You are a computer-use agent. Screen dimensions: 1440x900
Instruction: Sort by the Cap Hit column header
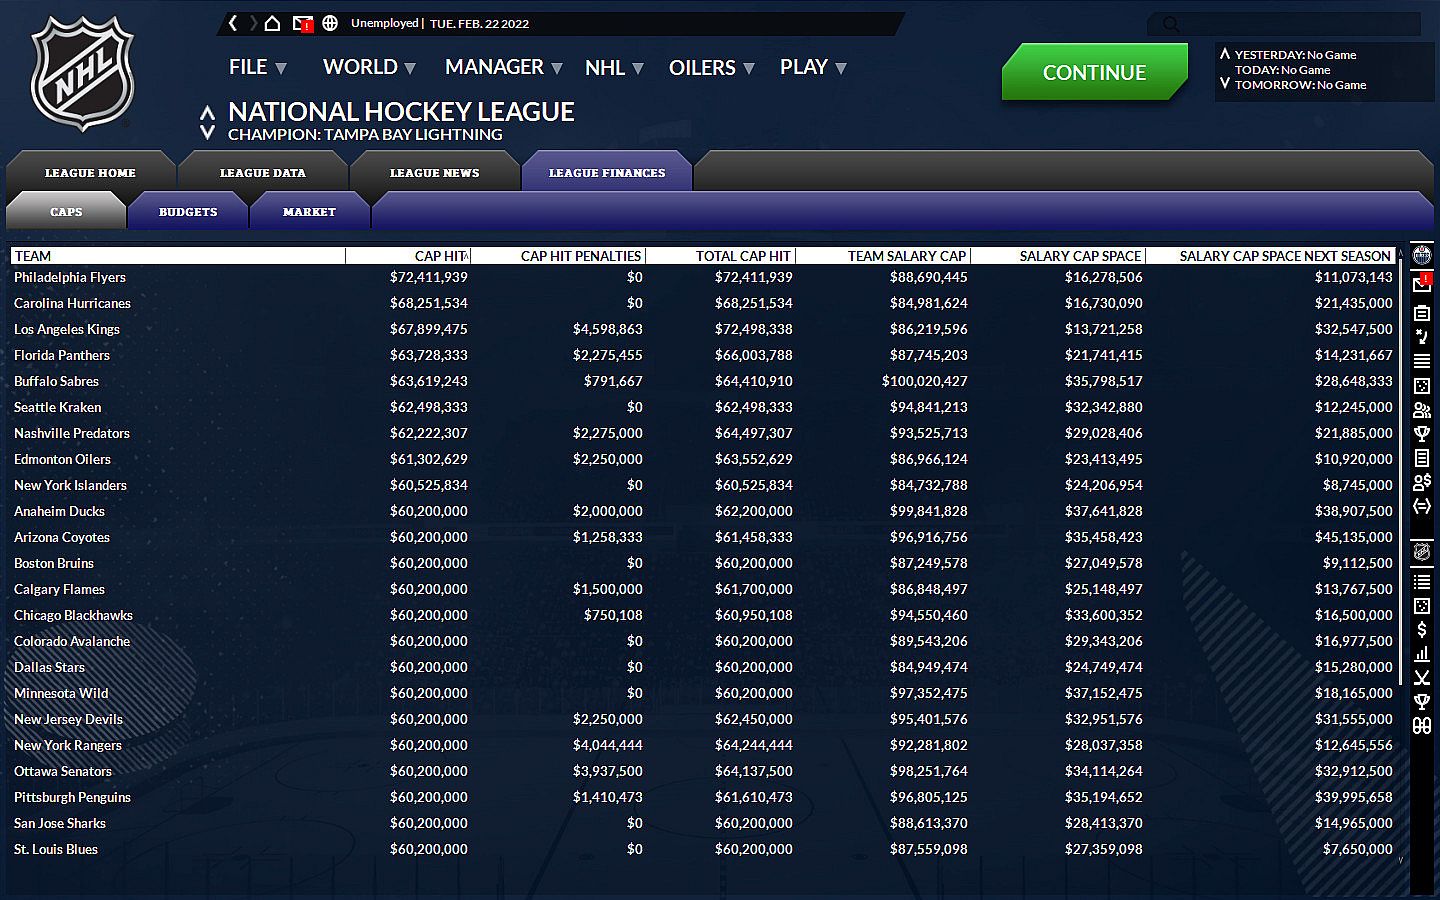point(408,256)
